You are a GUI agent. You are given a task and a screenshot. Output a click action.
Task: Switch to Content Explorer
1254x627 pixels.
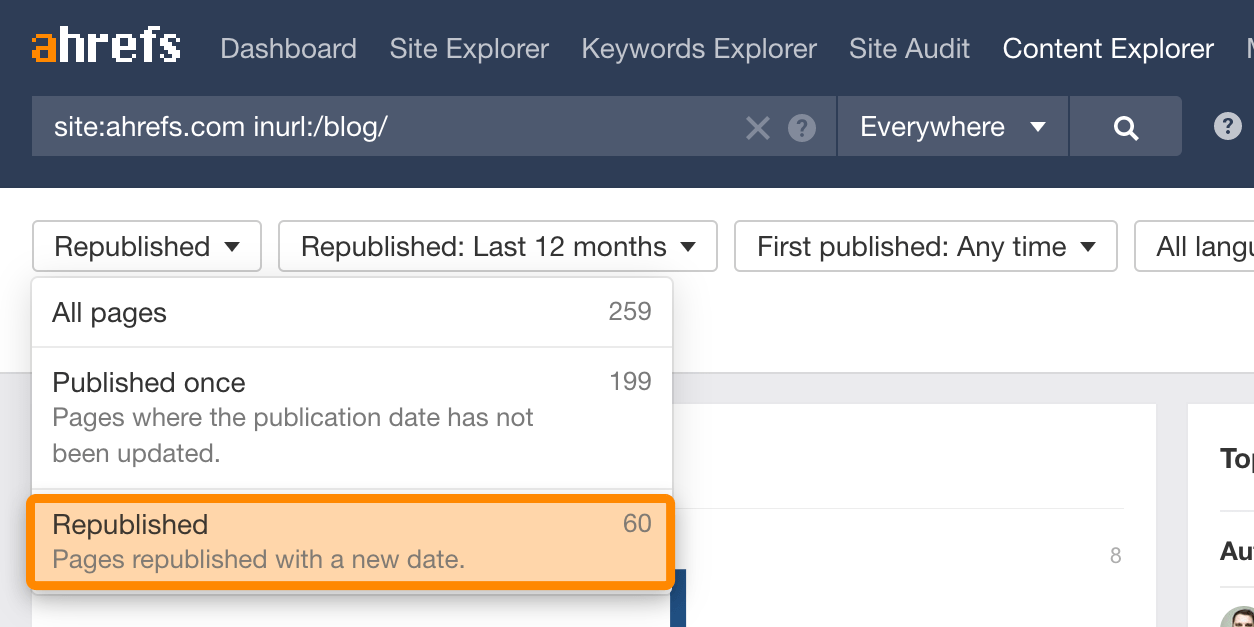pyautogui.click(x=1108, y=49)
